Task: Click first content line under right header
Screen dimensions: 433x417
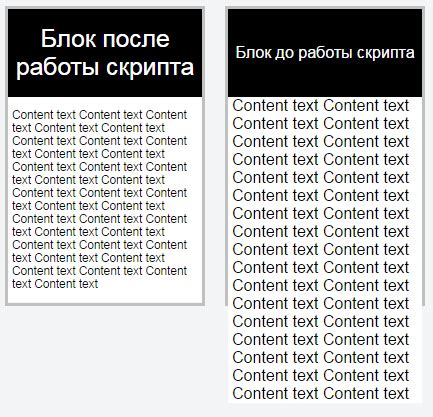Action: tap(321, 106)
